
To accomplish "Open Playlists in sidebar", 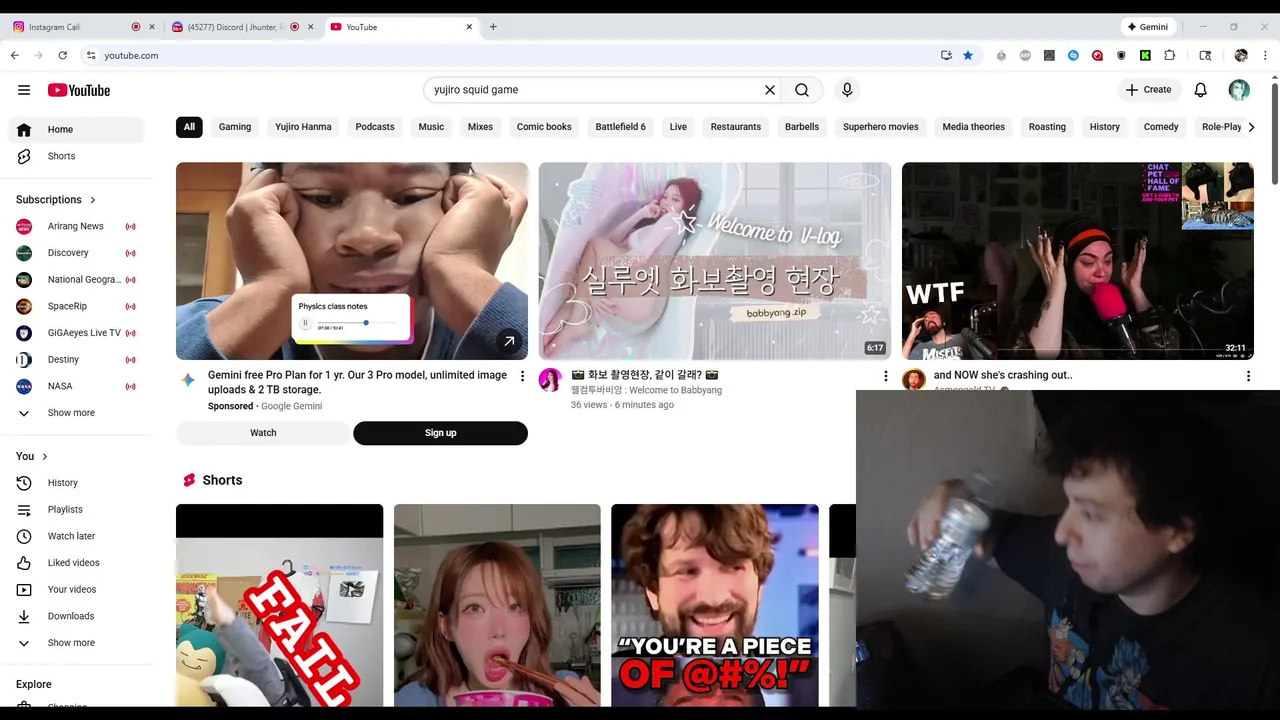I will tap(76, 510).
